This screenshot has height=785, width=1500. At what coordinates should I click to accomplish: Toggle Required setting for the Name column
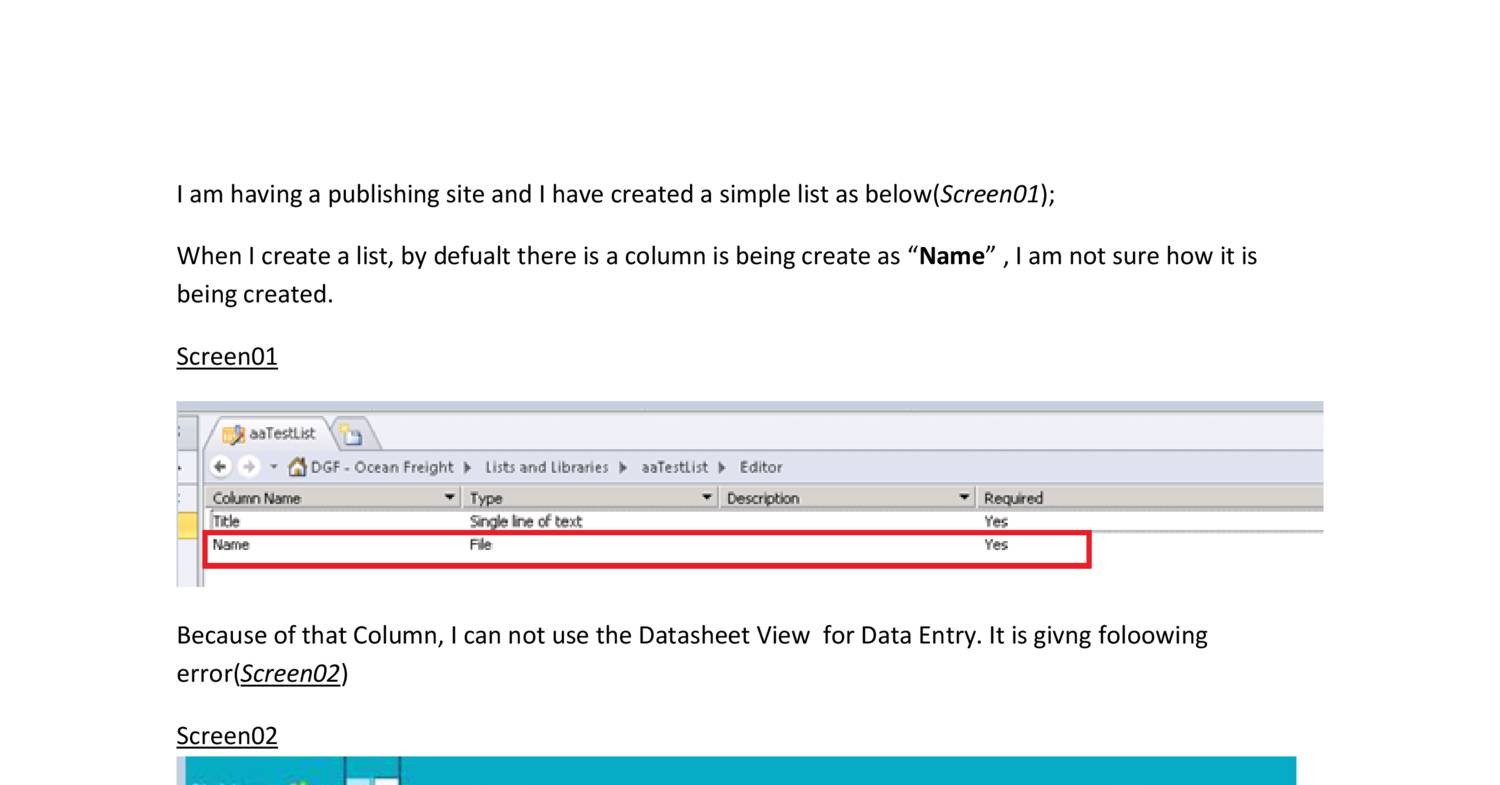coord(996,543)
